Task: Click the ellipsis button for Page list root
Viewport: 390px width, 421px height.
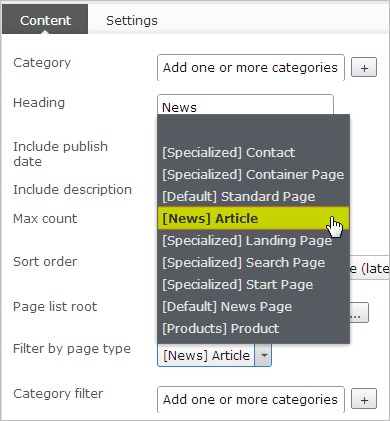Action: pyautogui.click(x=359, y=313)
